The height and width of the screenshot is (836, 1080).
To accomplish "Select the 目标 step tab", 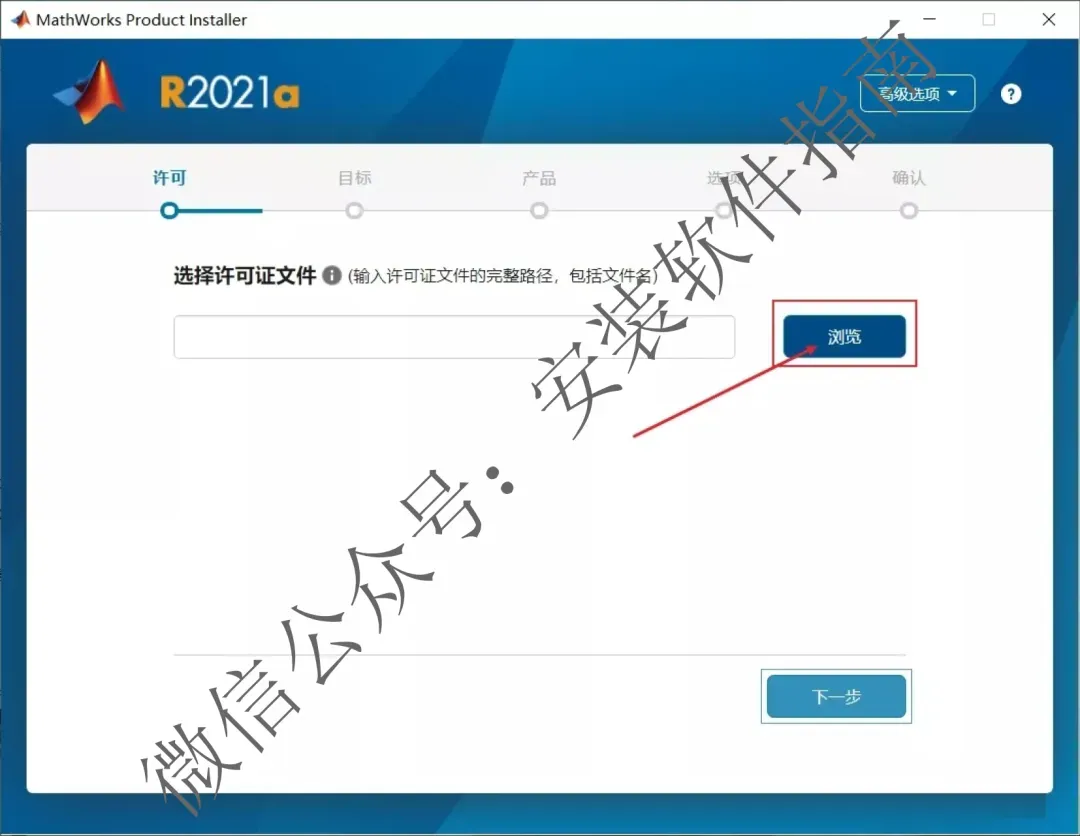I will [355, 178].
